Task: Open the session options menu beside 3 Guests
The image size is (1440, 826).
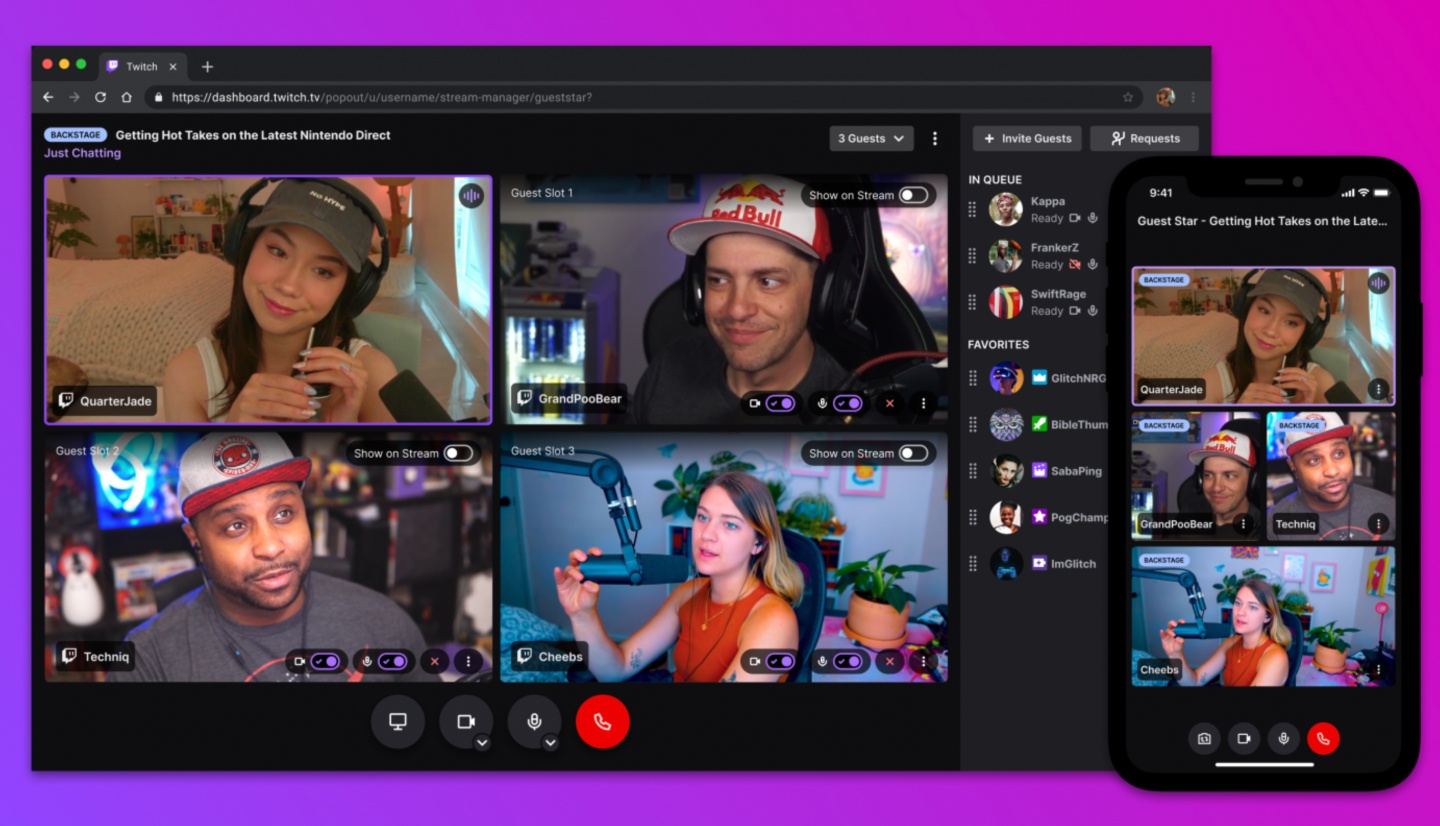Action: coord(934,138)
